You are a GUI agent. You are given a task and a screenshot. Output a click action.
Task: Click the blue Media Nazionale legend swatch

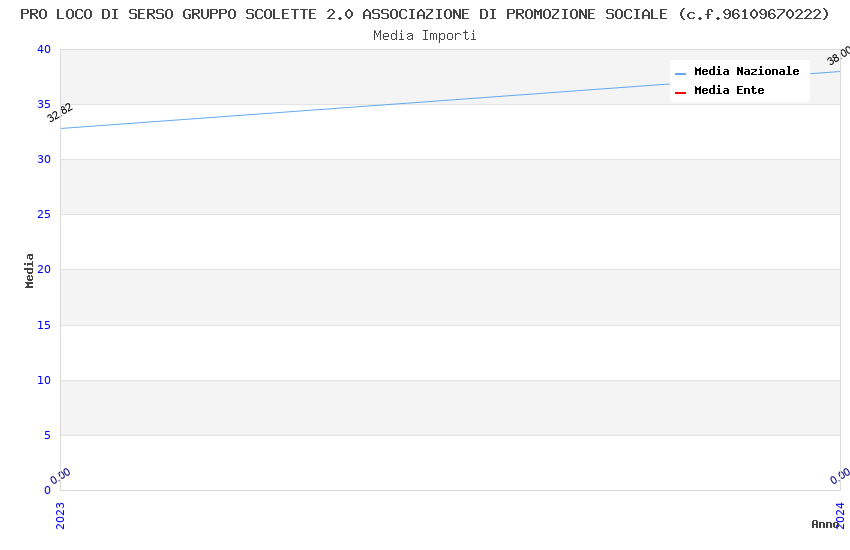[x=680, y=73]
